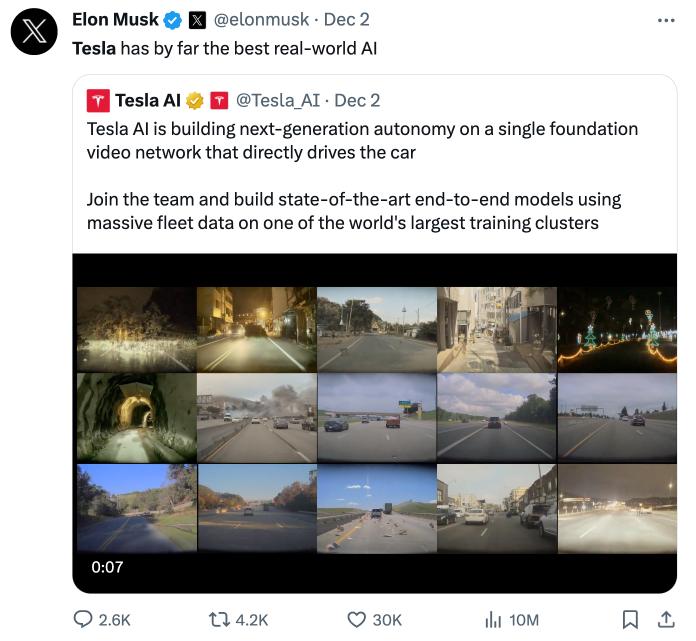Click the Tesla AI gold verified badge
This screenshot has height=641, width=696.
pos(195,100)
